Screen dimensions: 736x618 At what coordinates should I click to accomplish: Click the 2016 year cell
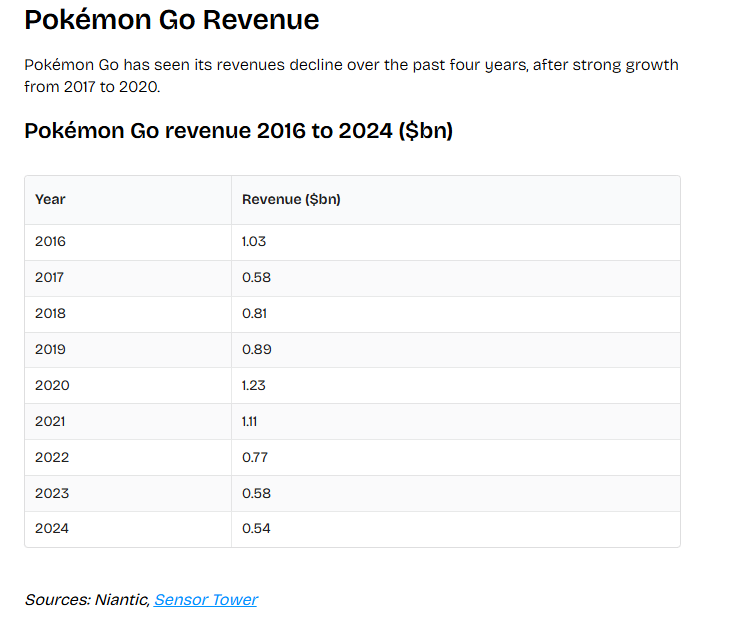coord(50,241)
